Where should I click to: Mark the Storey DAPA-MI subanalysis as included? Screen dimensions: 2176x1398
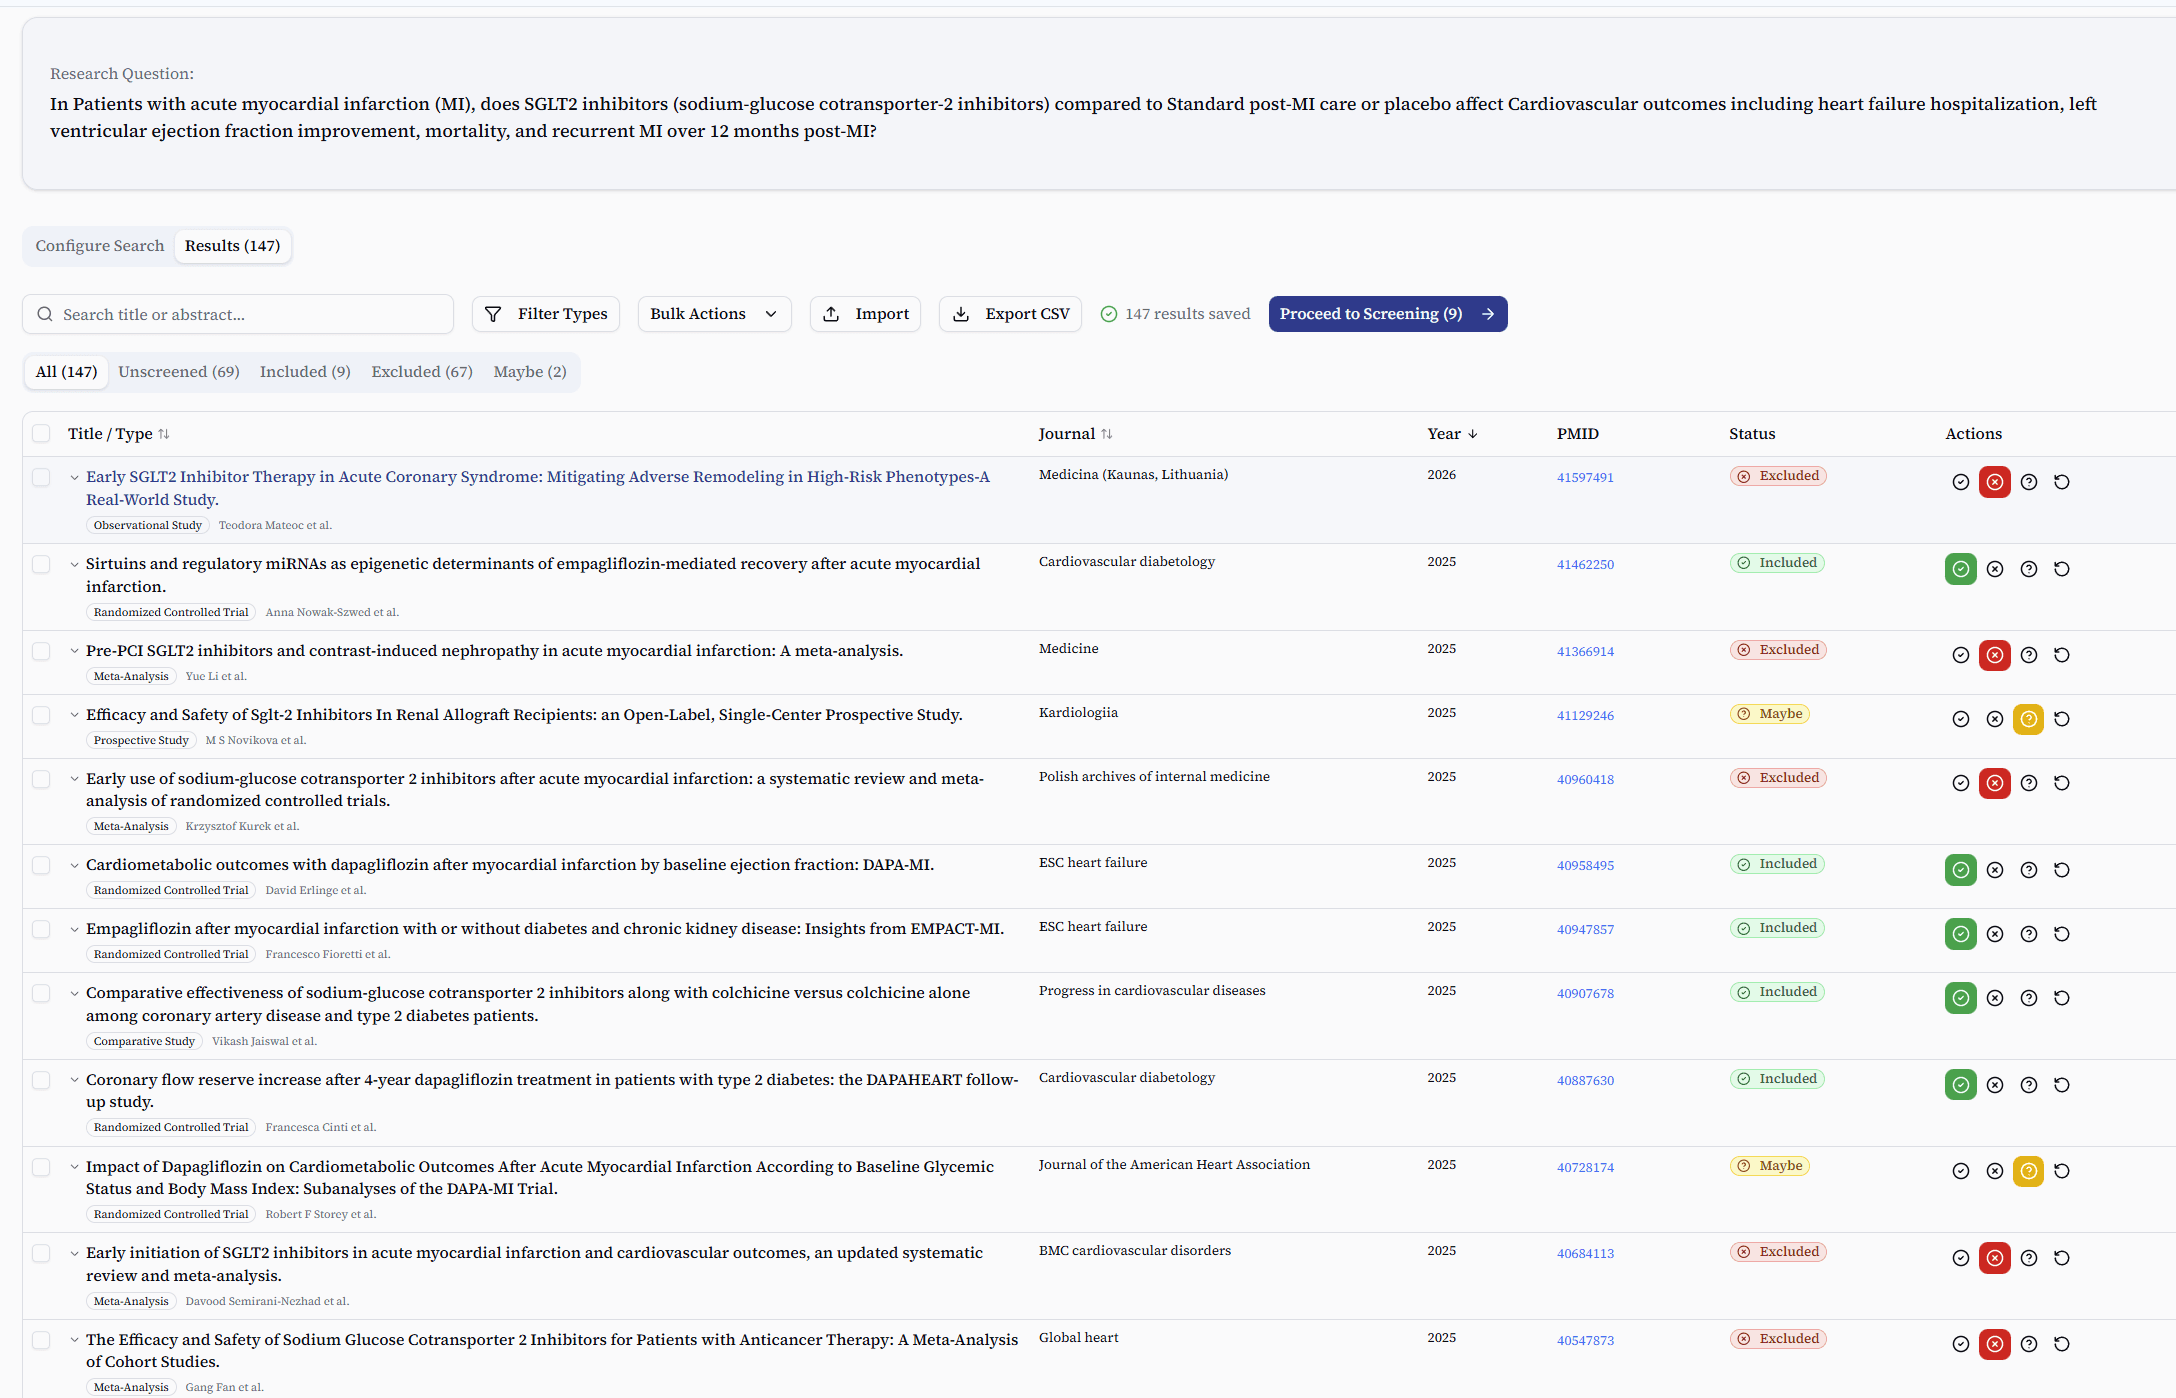pos(1960,1171)
